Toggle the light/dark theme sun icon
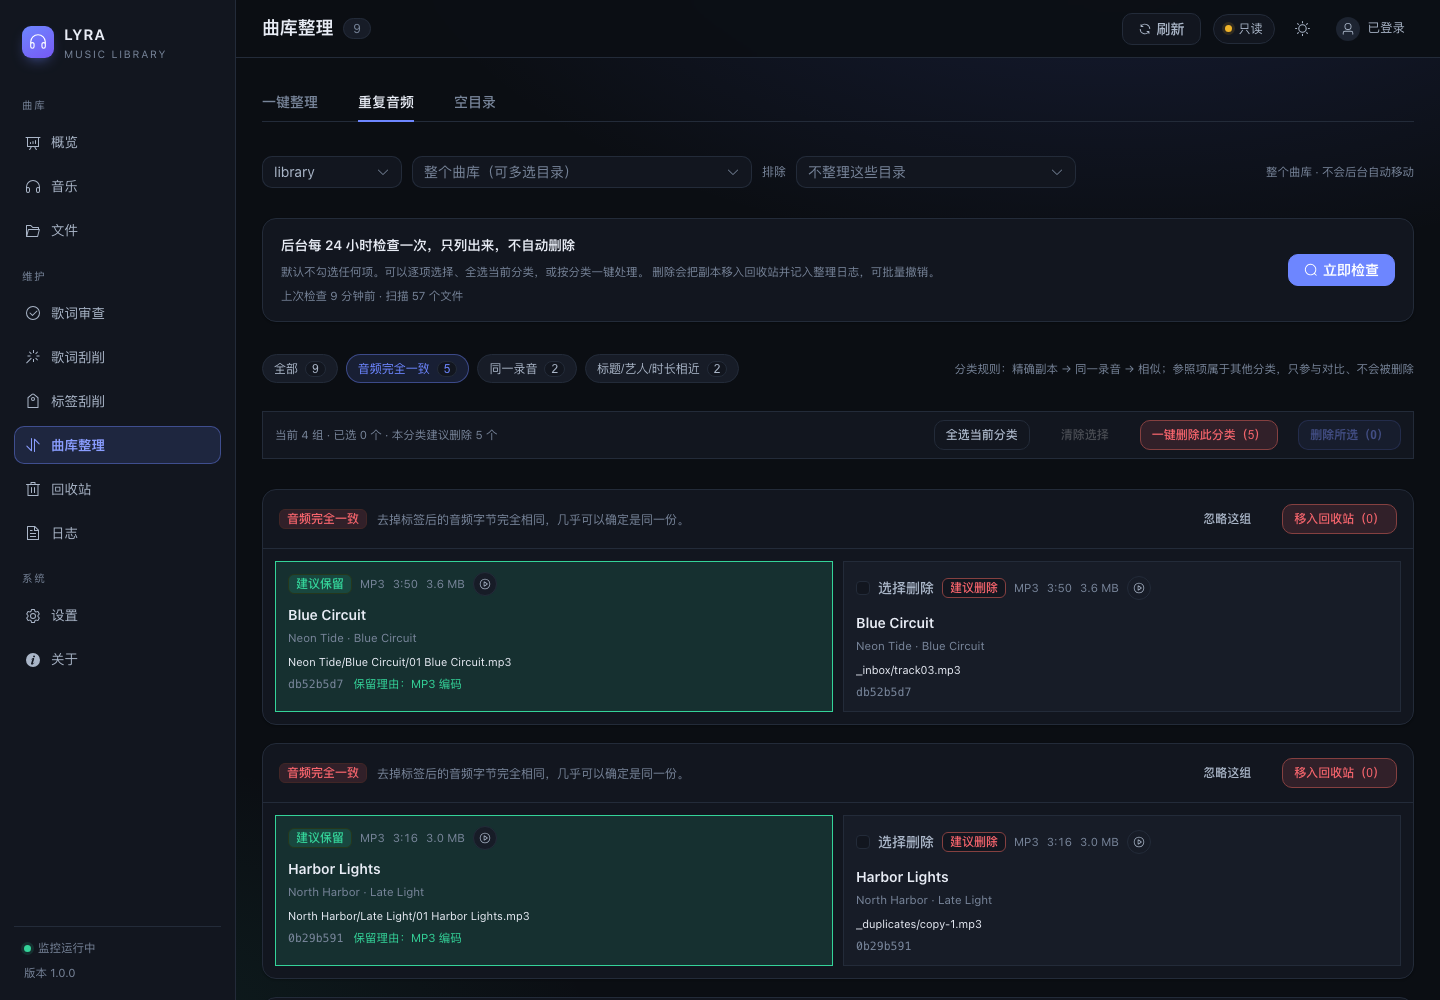This screenshot has height=1000, width=1440. pos(1302,29)
